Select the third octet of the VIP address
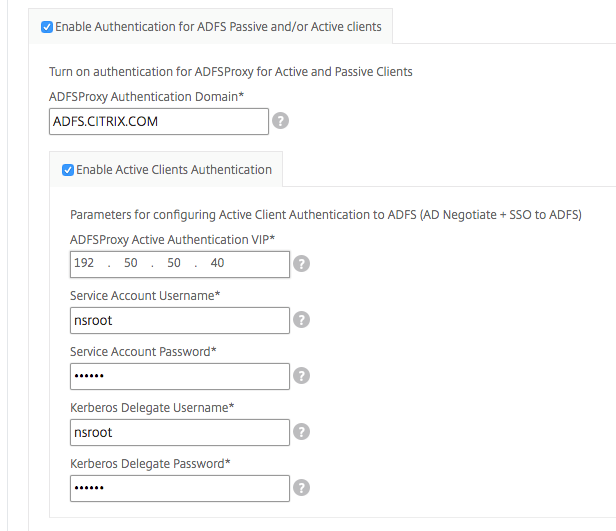 [174, 263]
